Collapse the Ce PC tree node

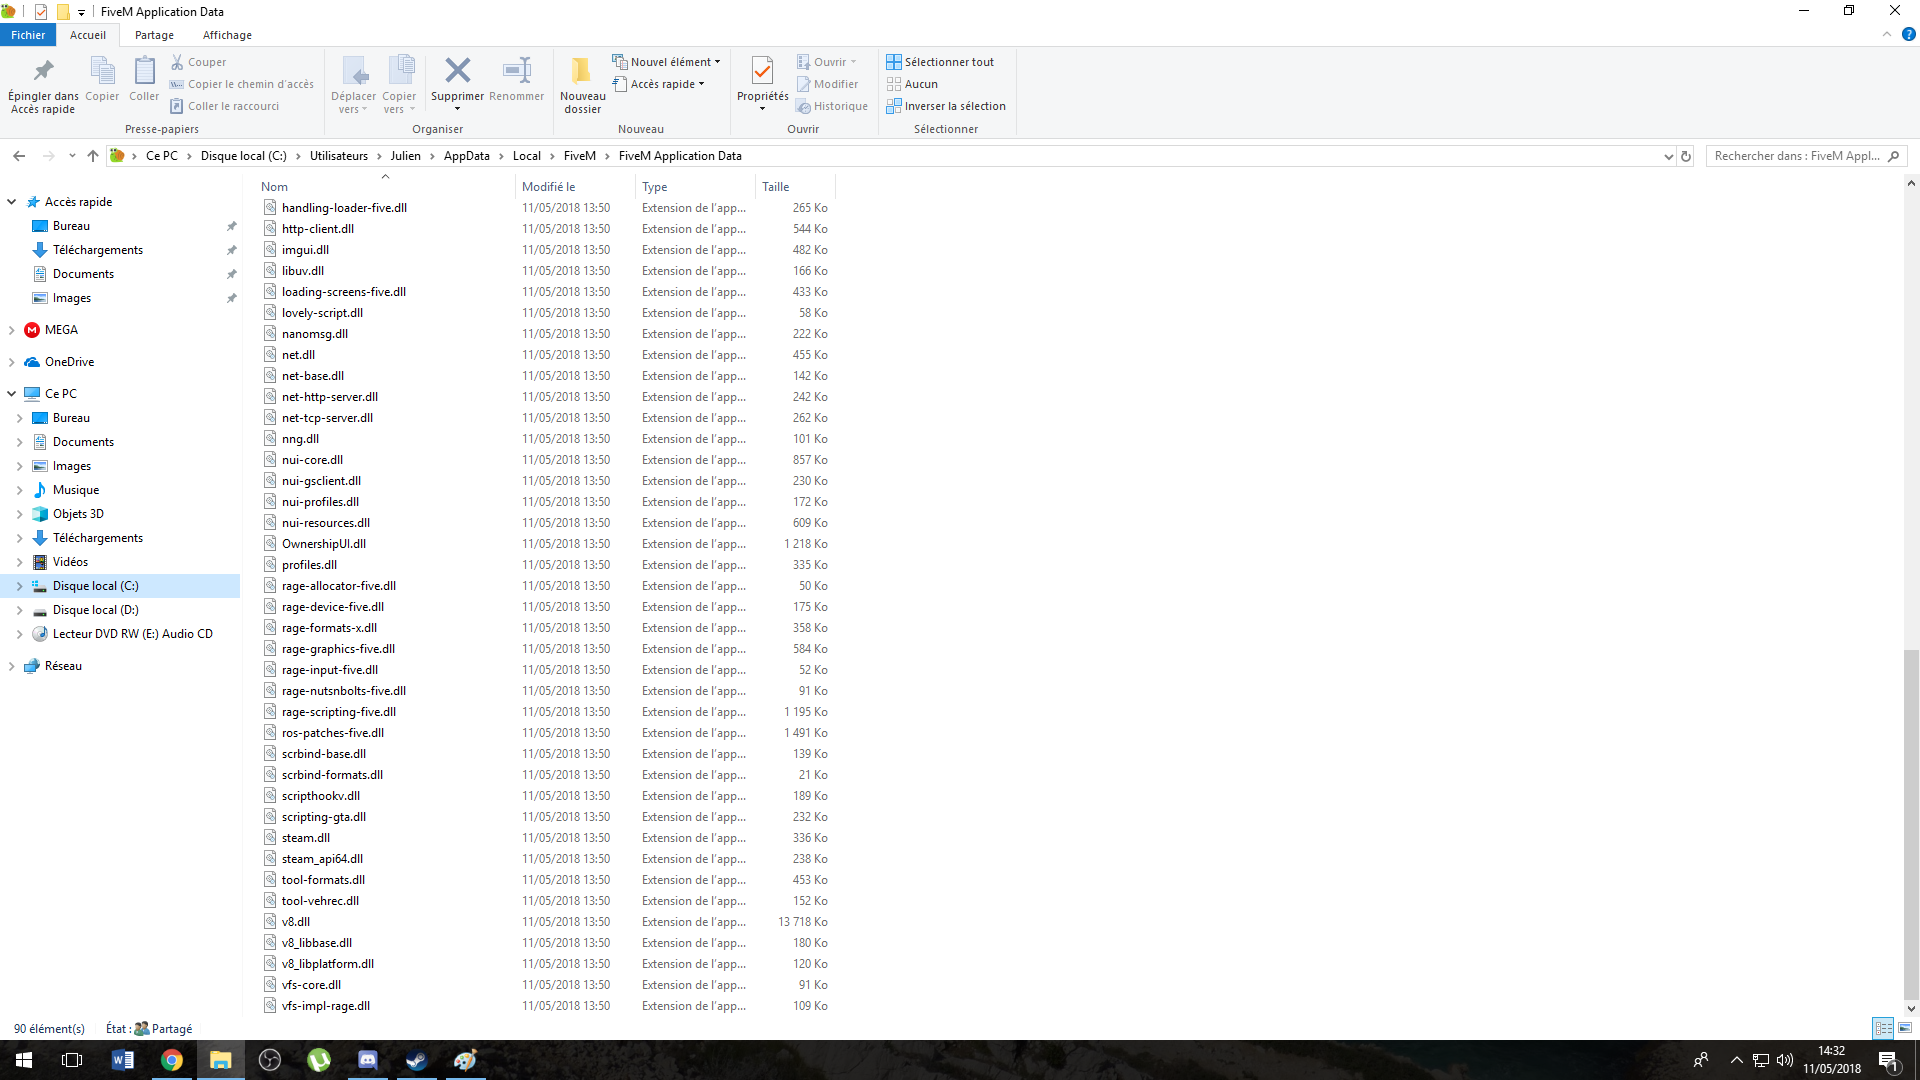click(x=11, y=394)
